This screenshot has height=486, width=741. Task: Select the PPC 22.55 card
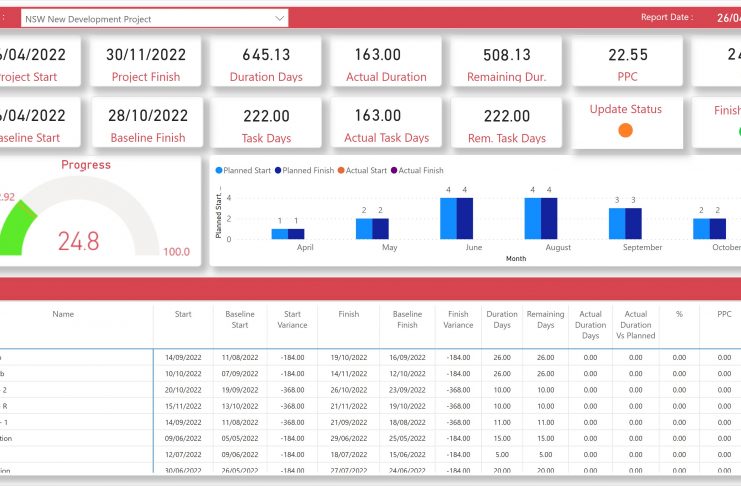click(628, 63)
